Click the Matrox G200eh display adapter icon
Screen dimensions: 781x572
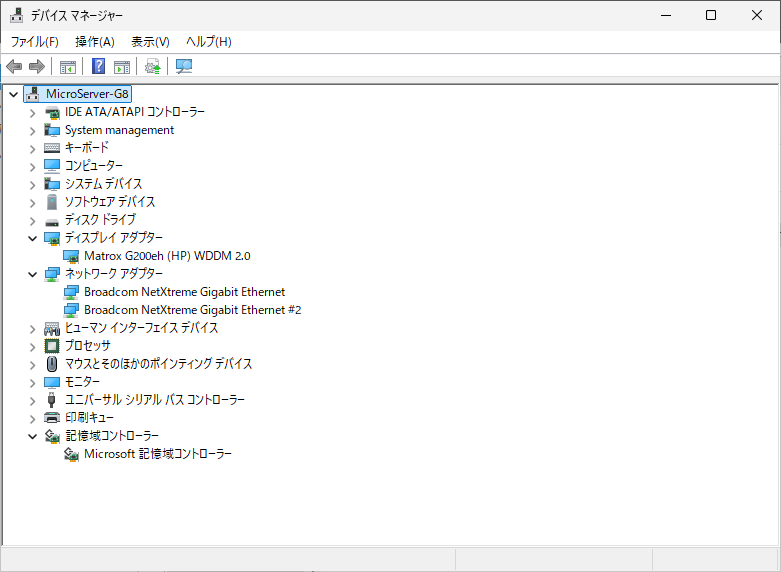(x=72, y=256)
